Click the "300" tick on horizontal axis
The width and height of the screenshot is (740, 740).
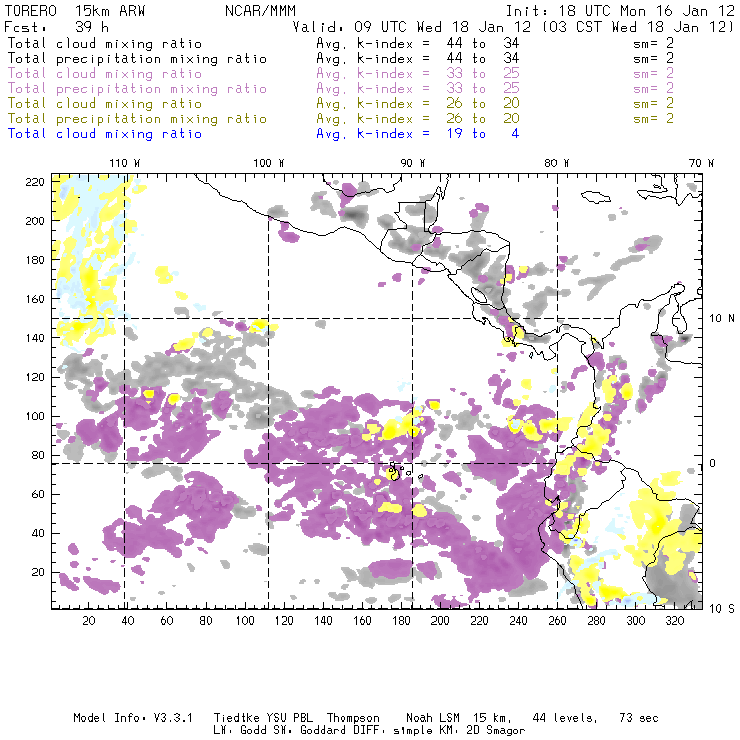point(635,621)
